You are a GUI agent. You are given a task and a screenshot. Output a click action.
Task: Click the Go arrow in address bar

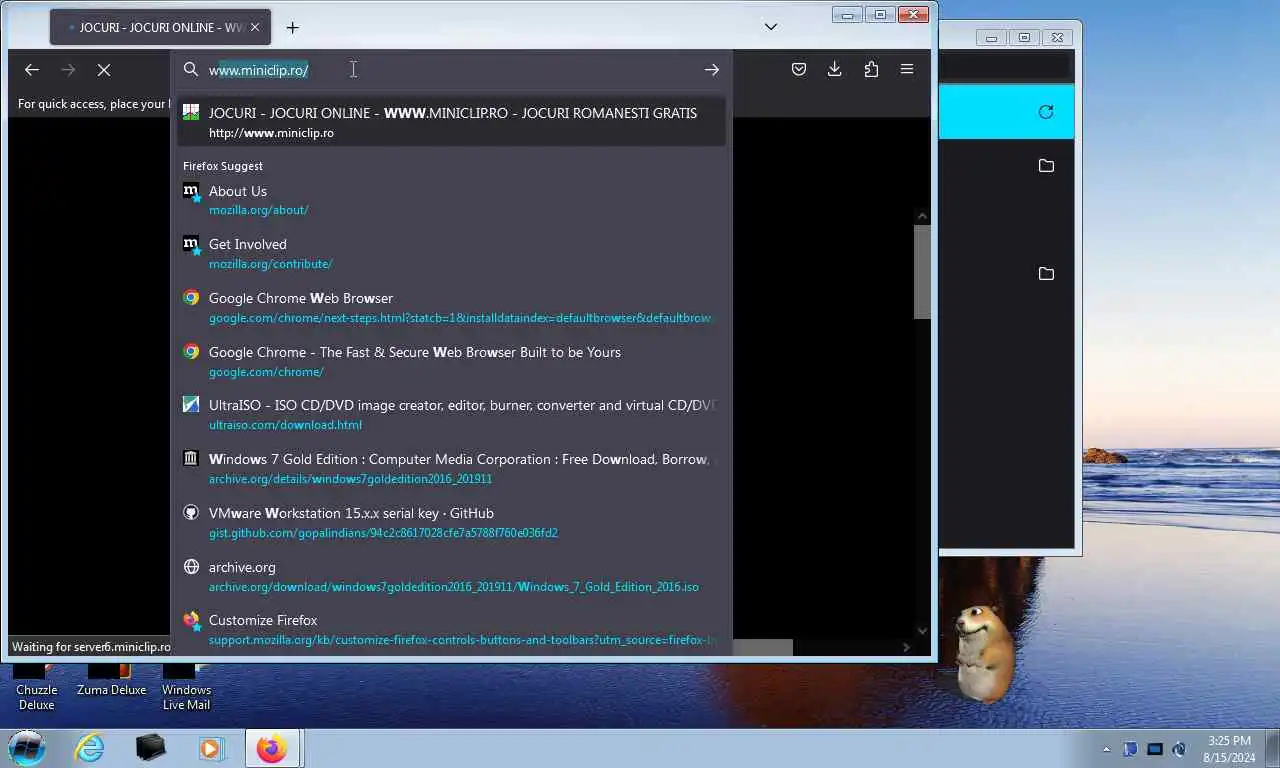tap(712, 70)
